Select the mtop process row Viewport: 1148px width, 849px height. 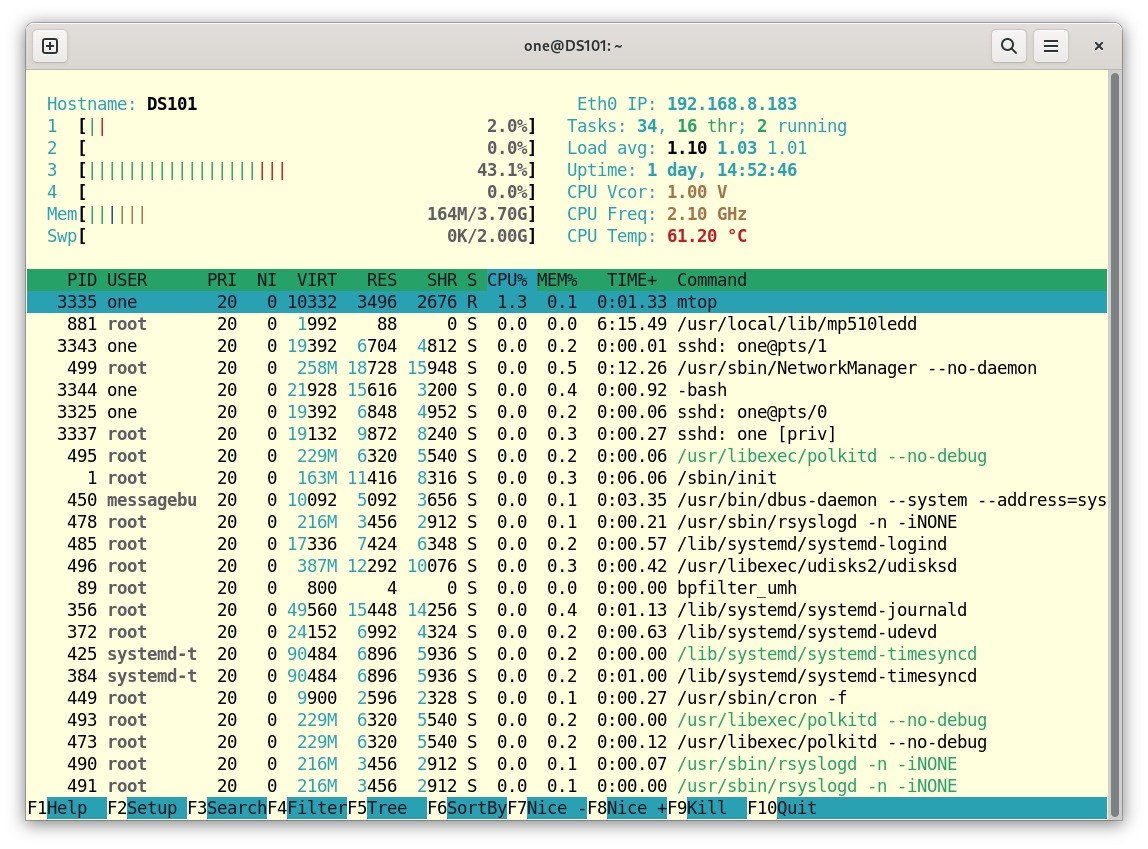(567, 302)
